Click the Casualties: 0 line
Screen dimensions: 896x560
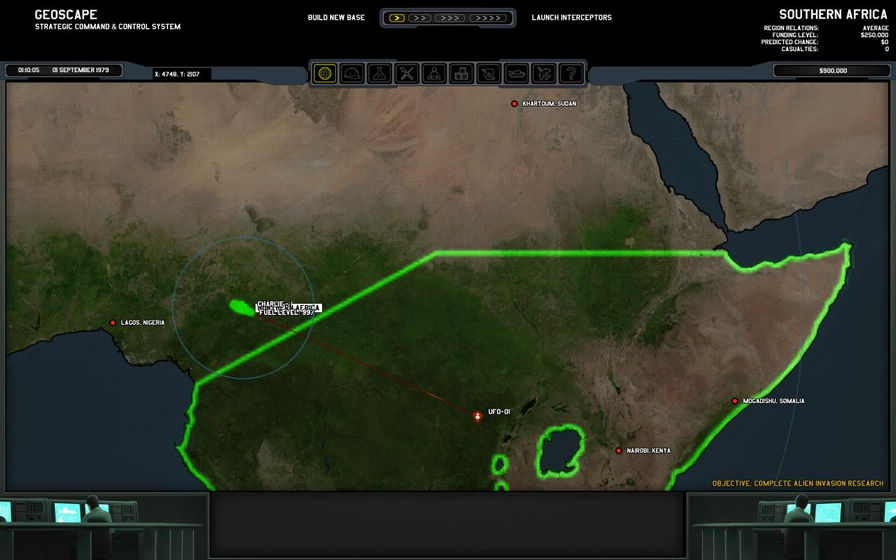835,49
